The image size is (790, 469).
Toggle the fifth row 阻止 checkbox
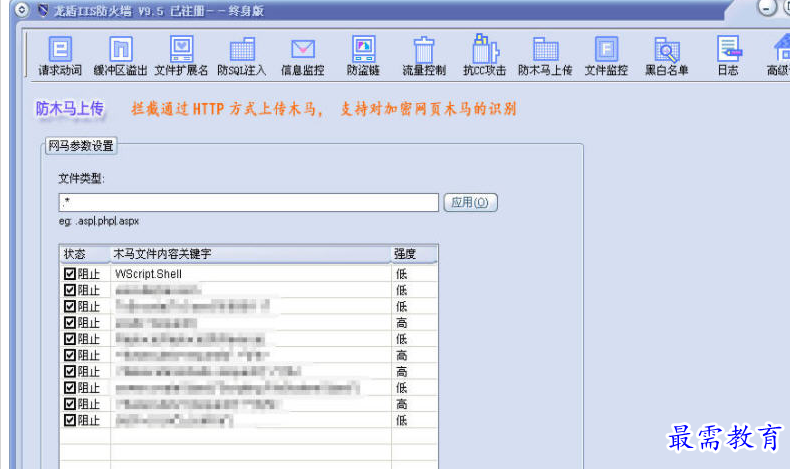70,339
